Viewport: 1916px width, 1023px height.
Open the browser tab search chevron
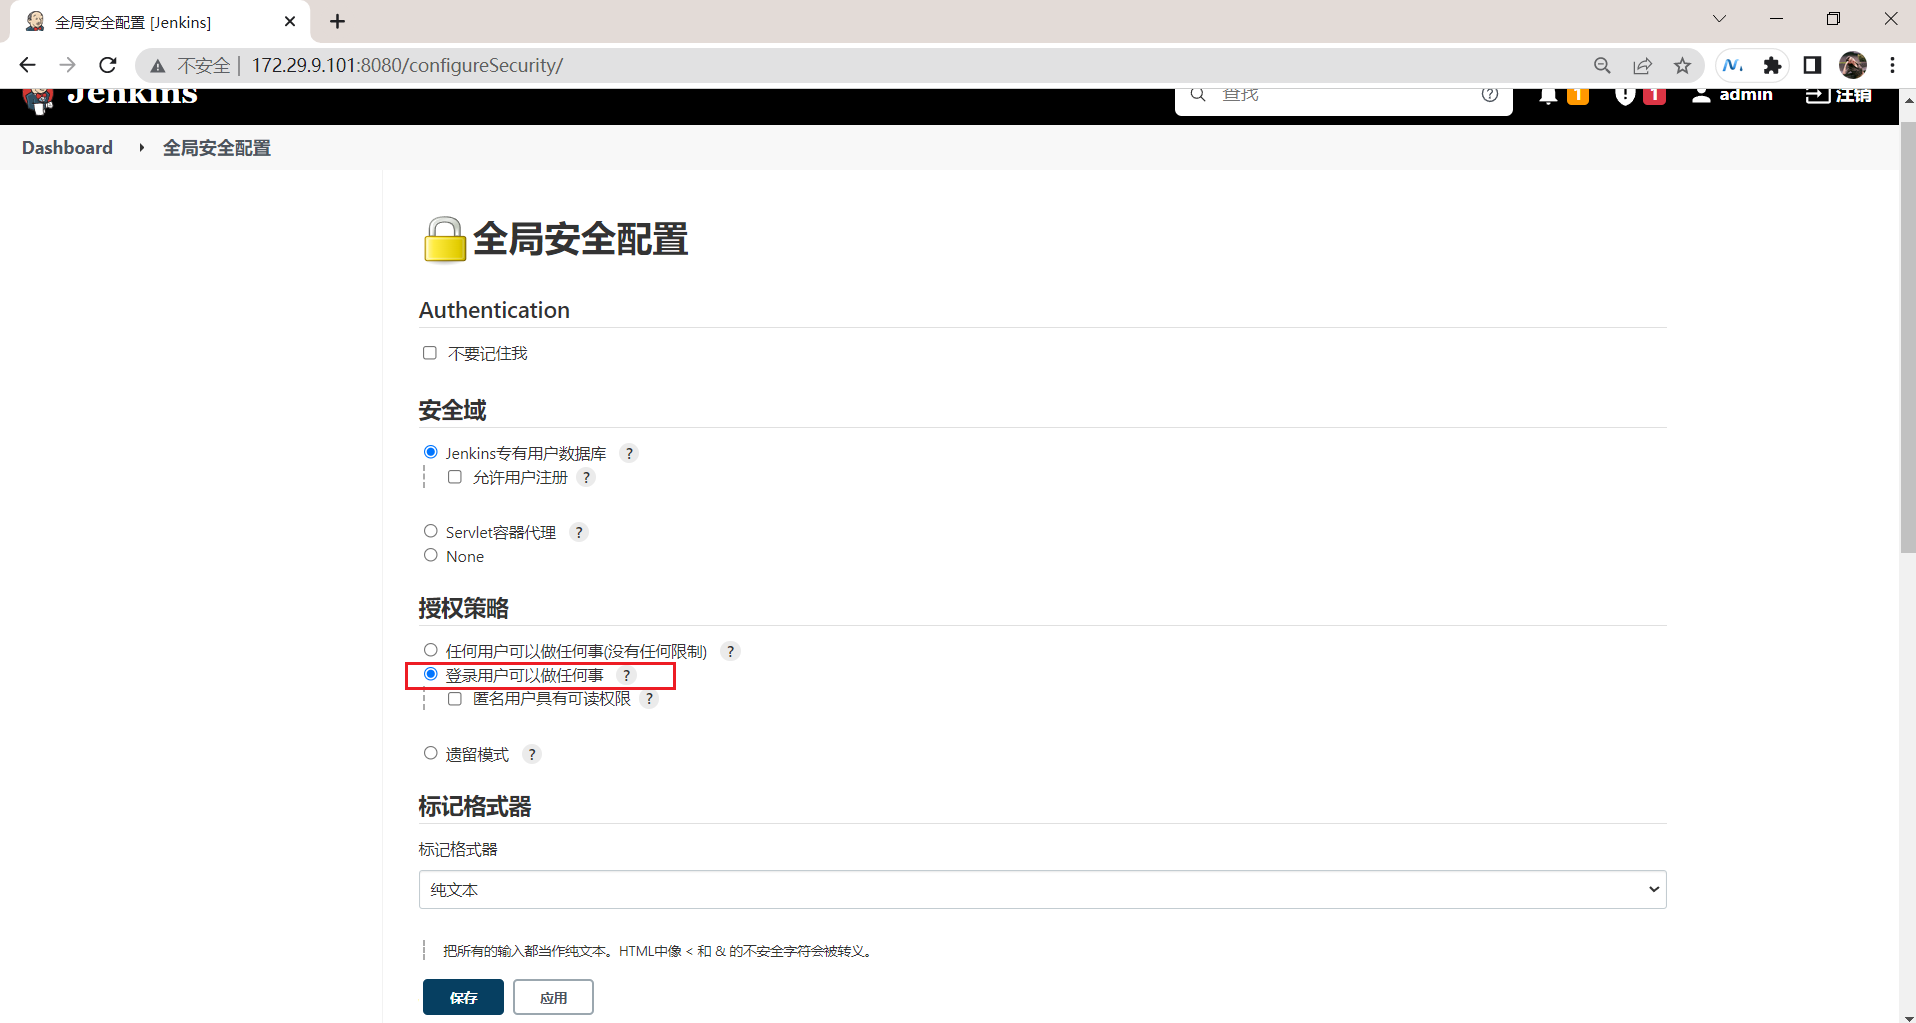point(1719,19)
